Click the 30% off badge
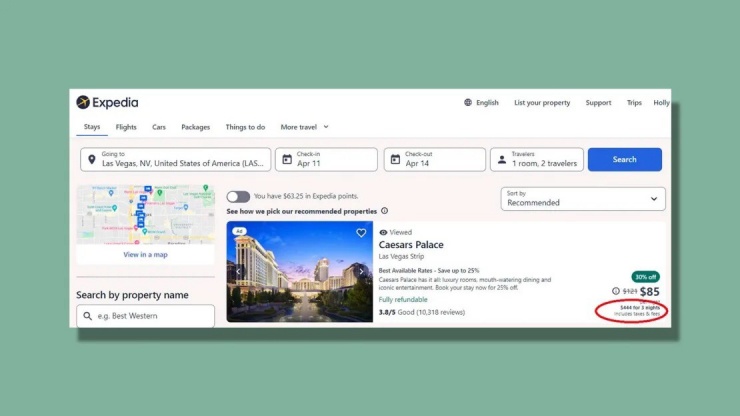Screen dimensions: 740x416 click(645, 277)
